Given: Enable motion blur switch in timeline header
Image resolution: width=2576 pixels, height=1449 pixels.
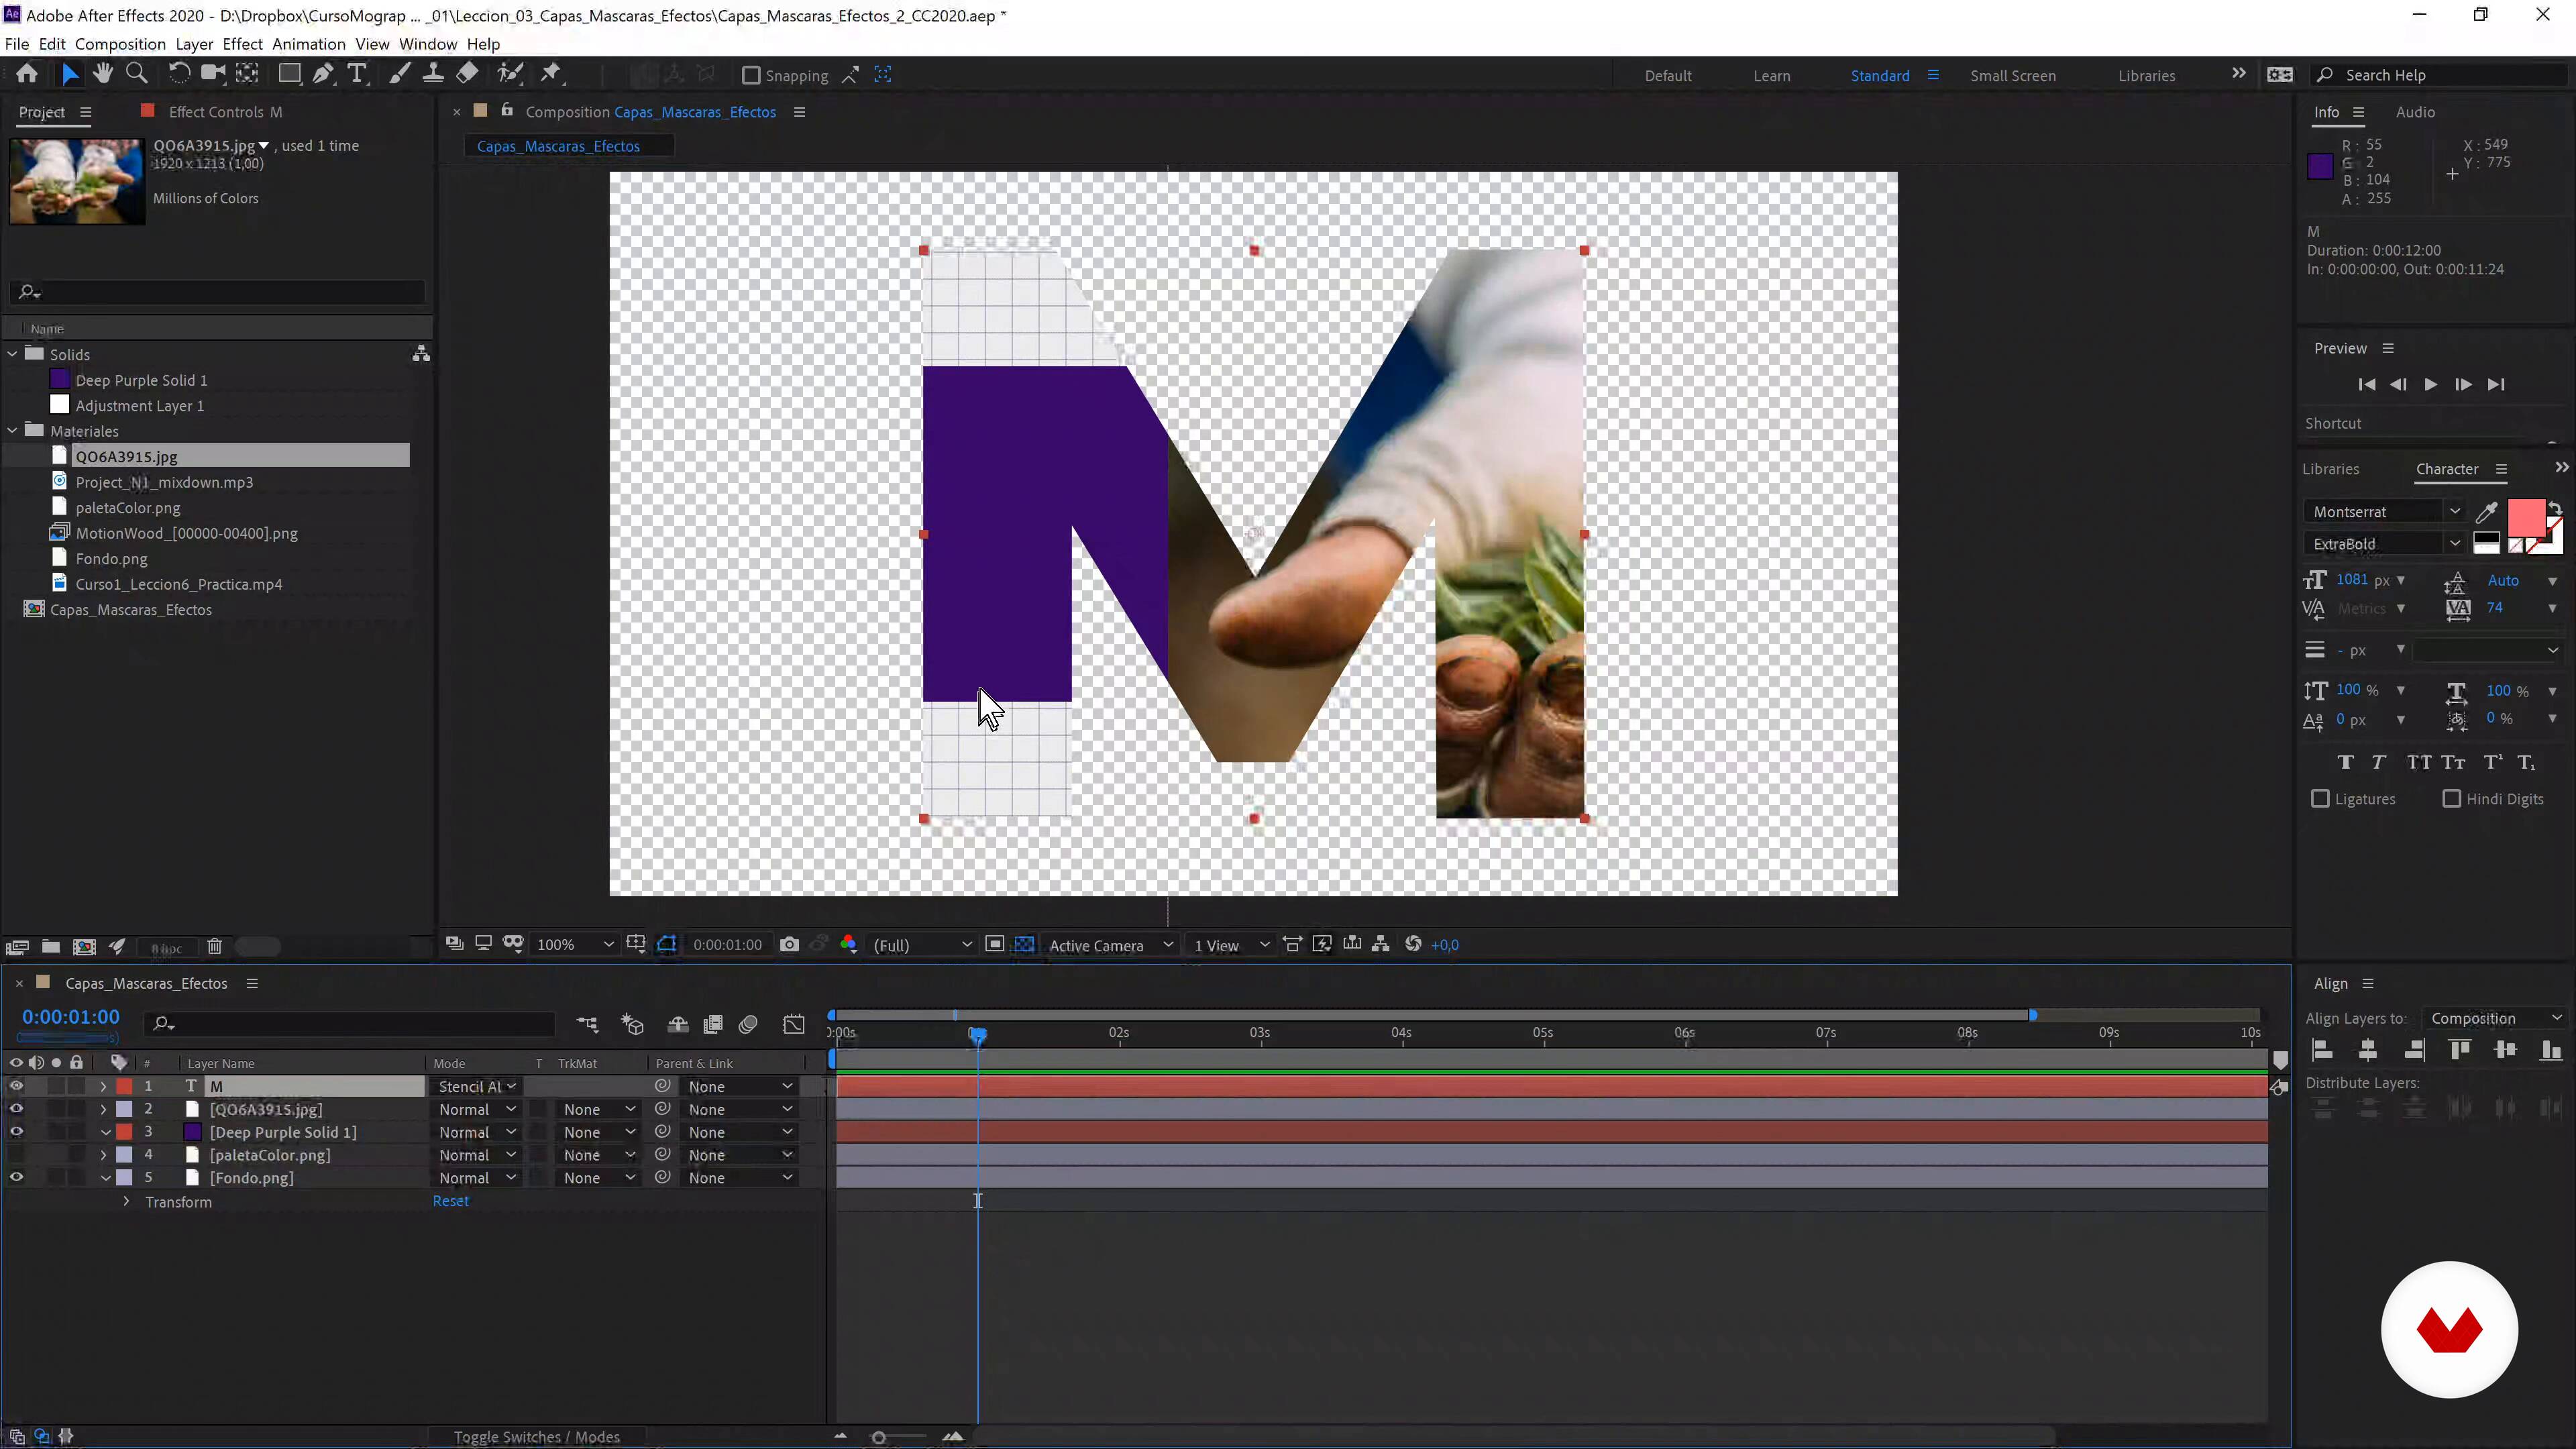Looking at the screenshot, I should 748,1024.
